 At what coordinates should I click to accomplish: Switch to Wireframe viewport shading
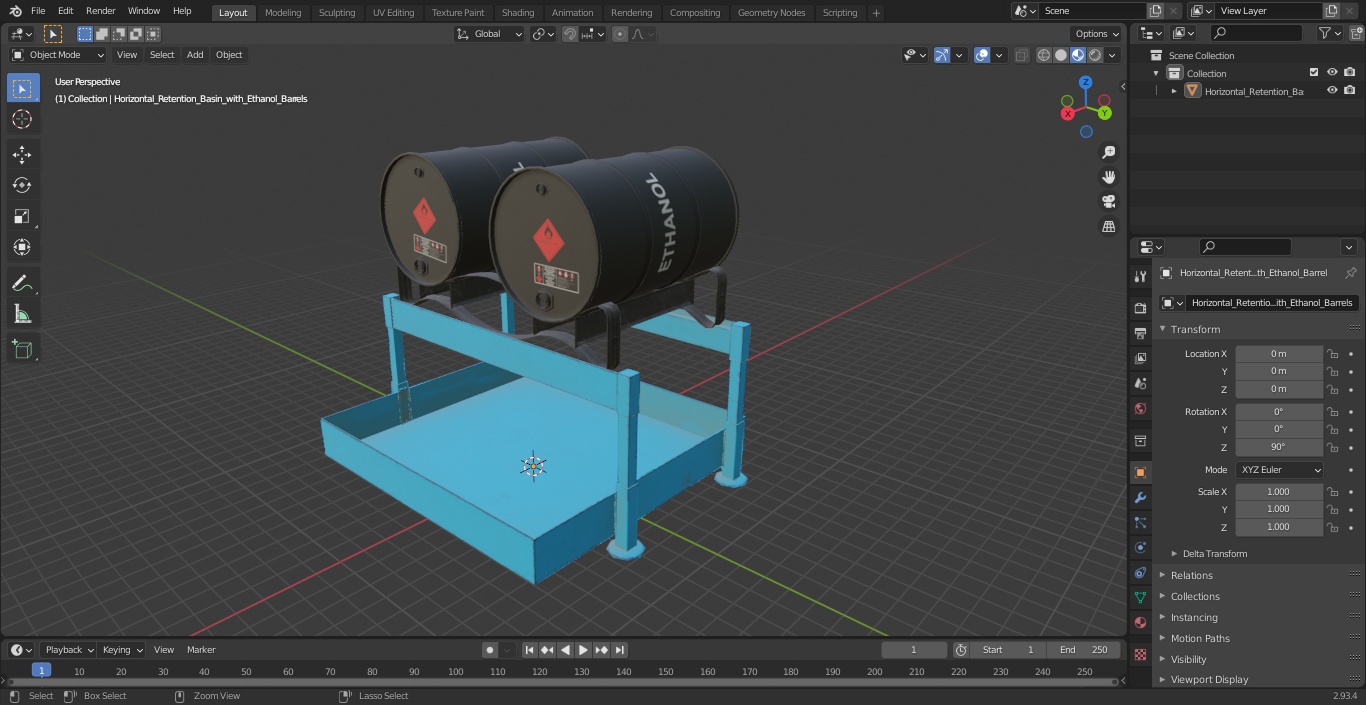(x=1044, y=55)
